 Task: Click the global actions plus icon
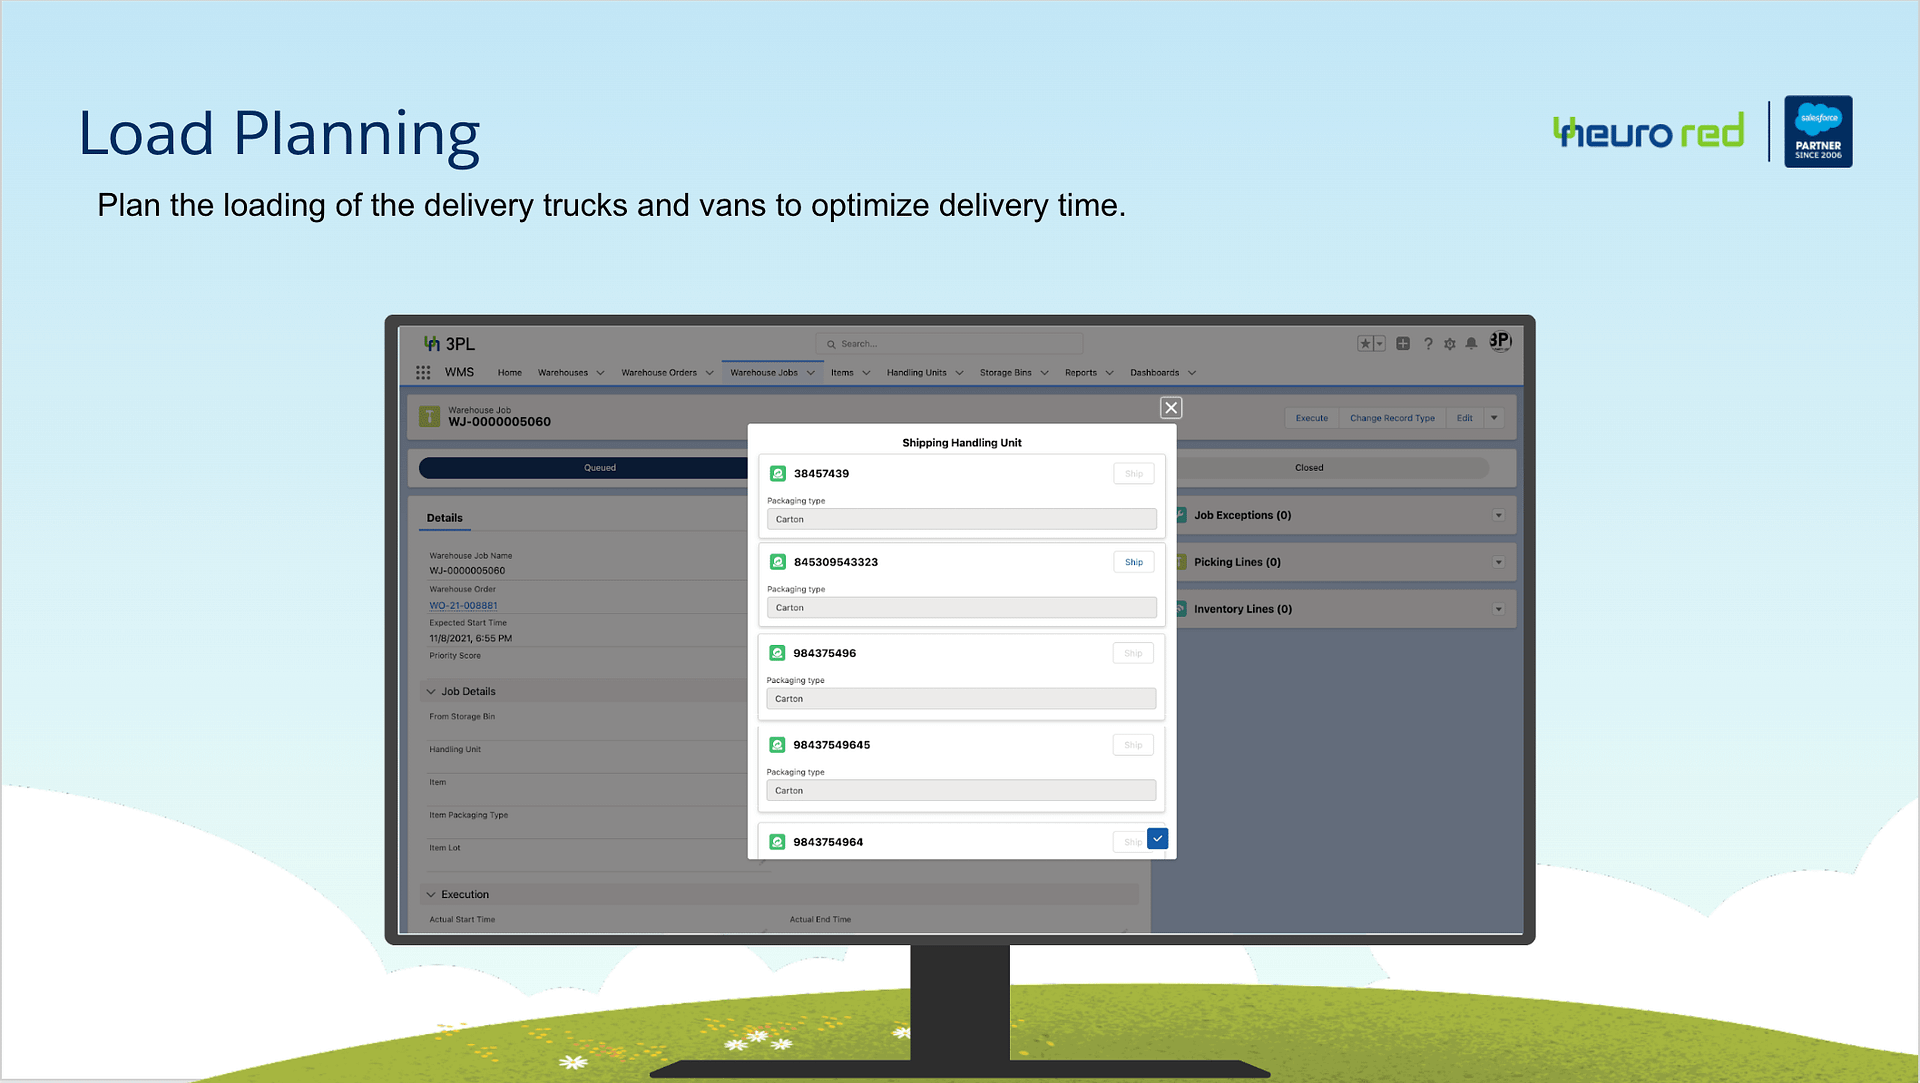[x=1403, y=343]
